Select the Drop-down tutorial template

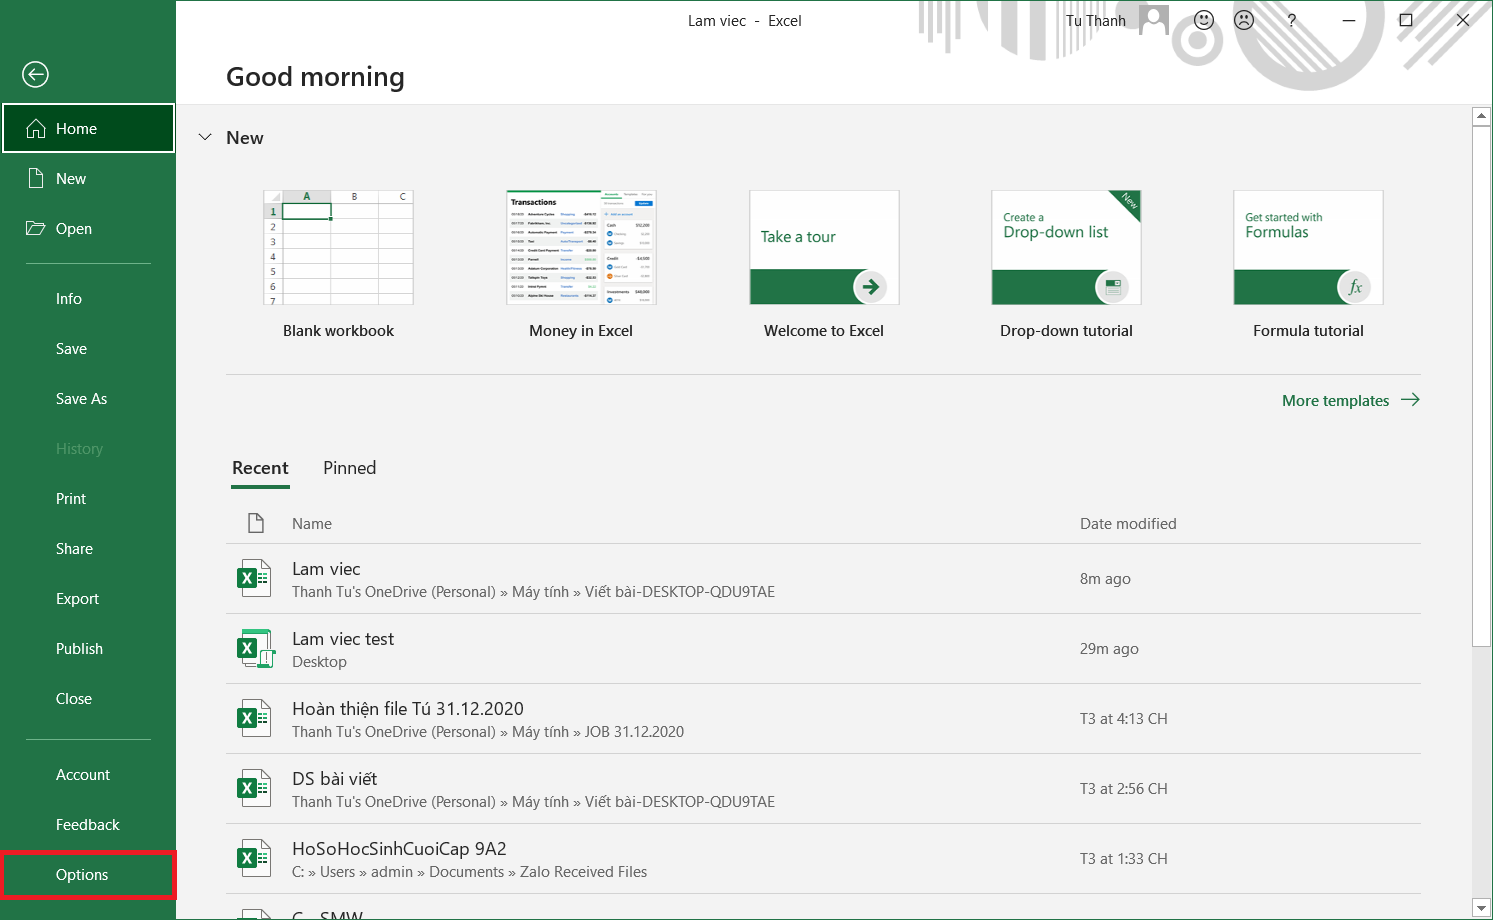[x=1066, y=248]
